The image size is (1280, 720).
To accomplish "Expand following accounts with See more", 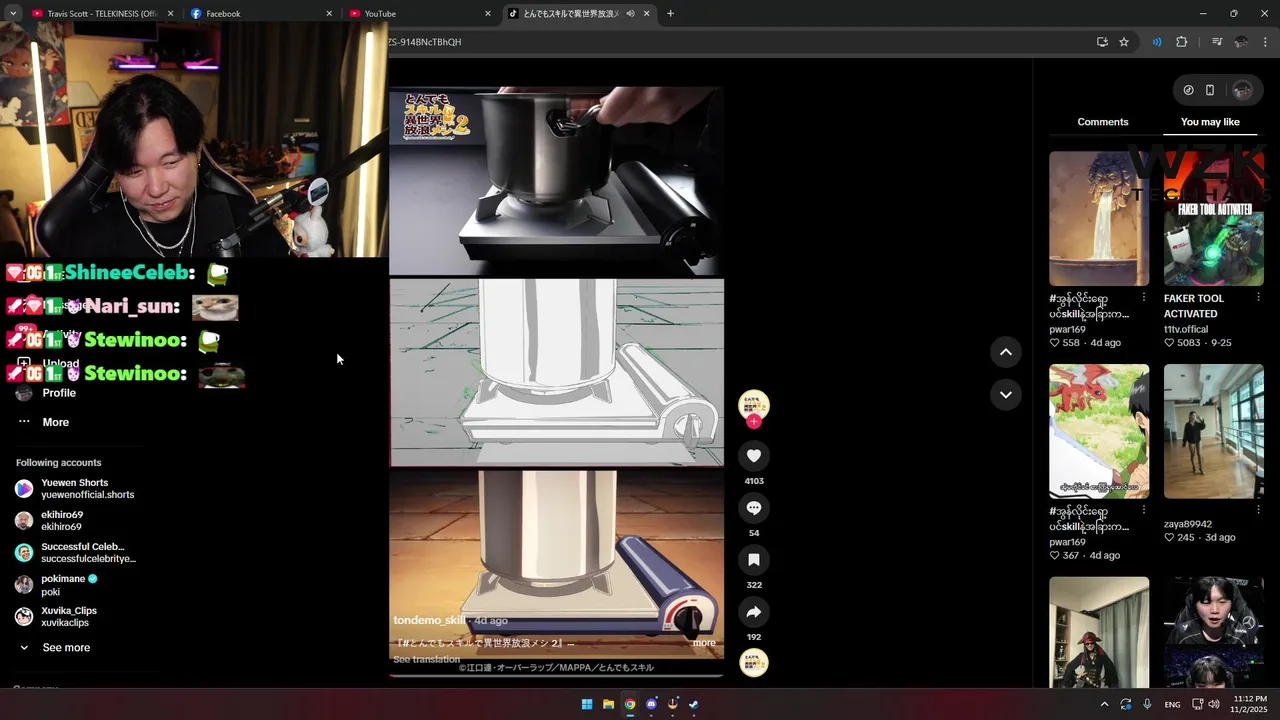I will pos(66,648).
